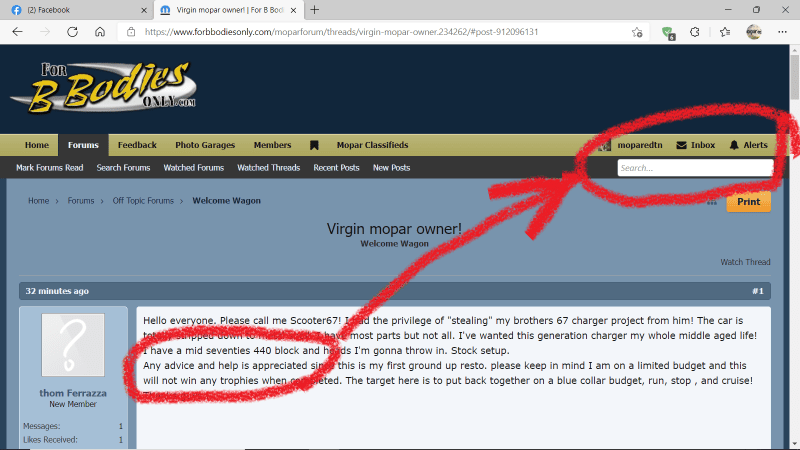Image resolution: width=800 pixels, height=450 pixels.
Task: Close the Virgin mopar owner tab
Action: coord(293,10)
